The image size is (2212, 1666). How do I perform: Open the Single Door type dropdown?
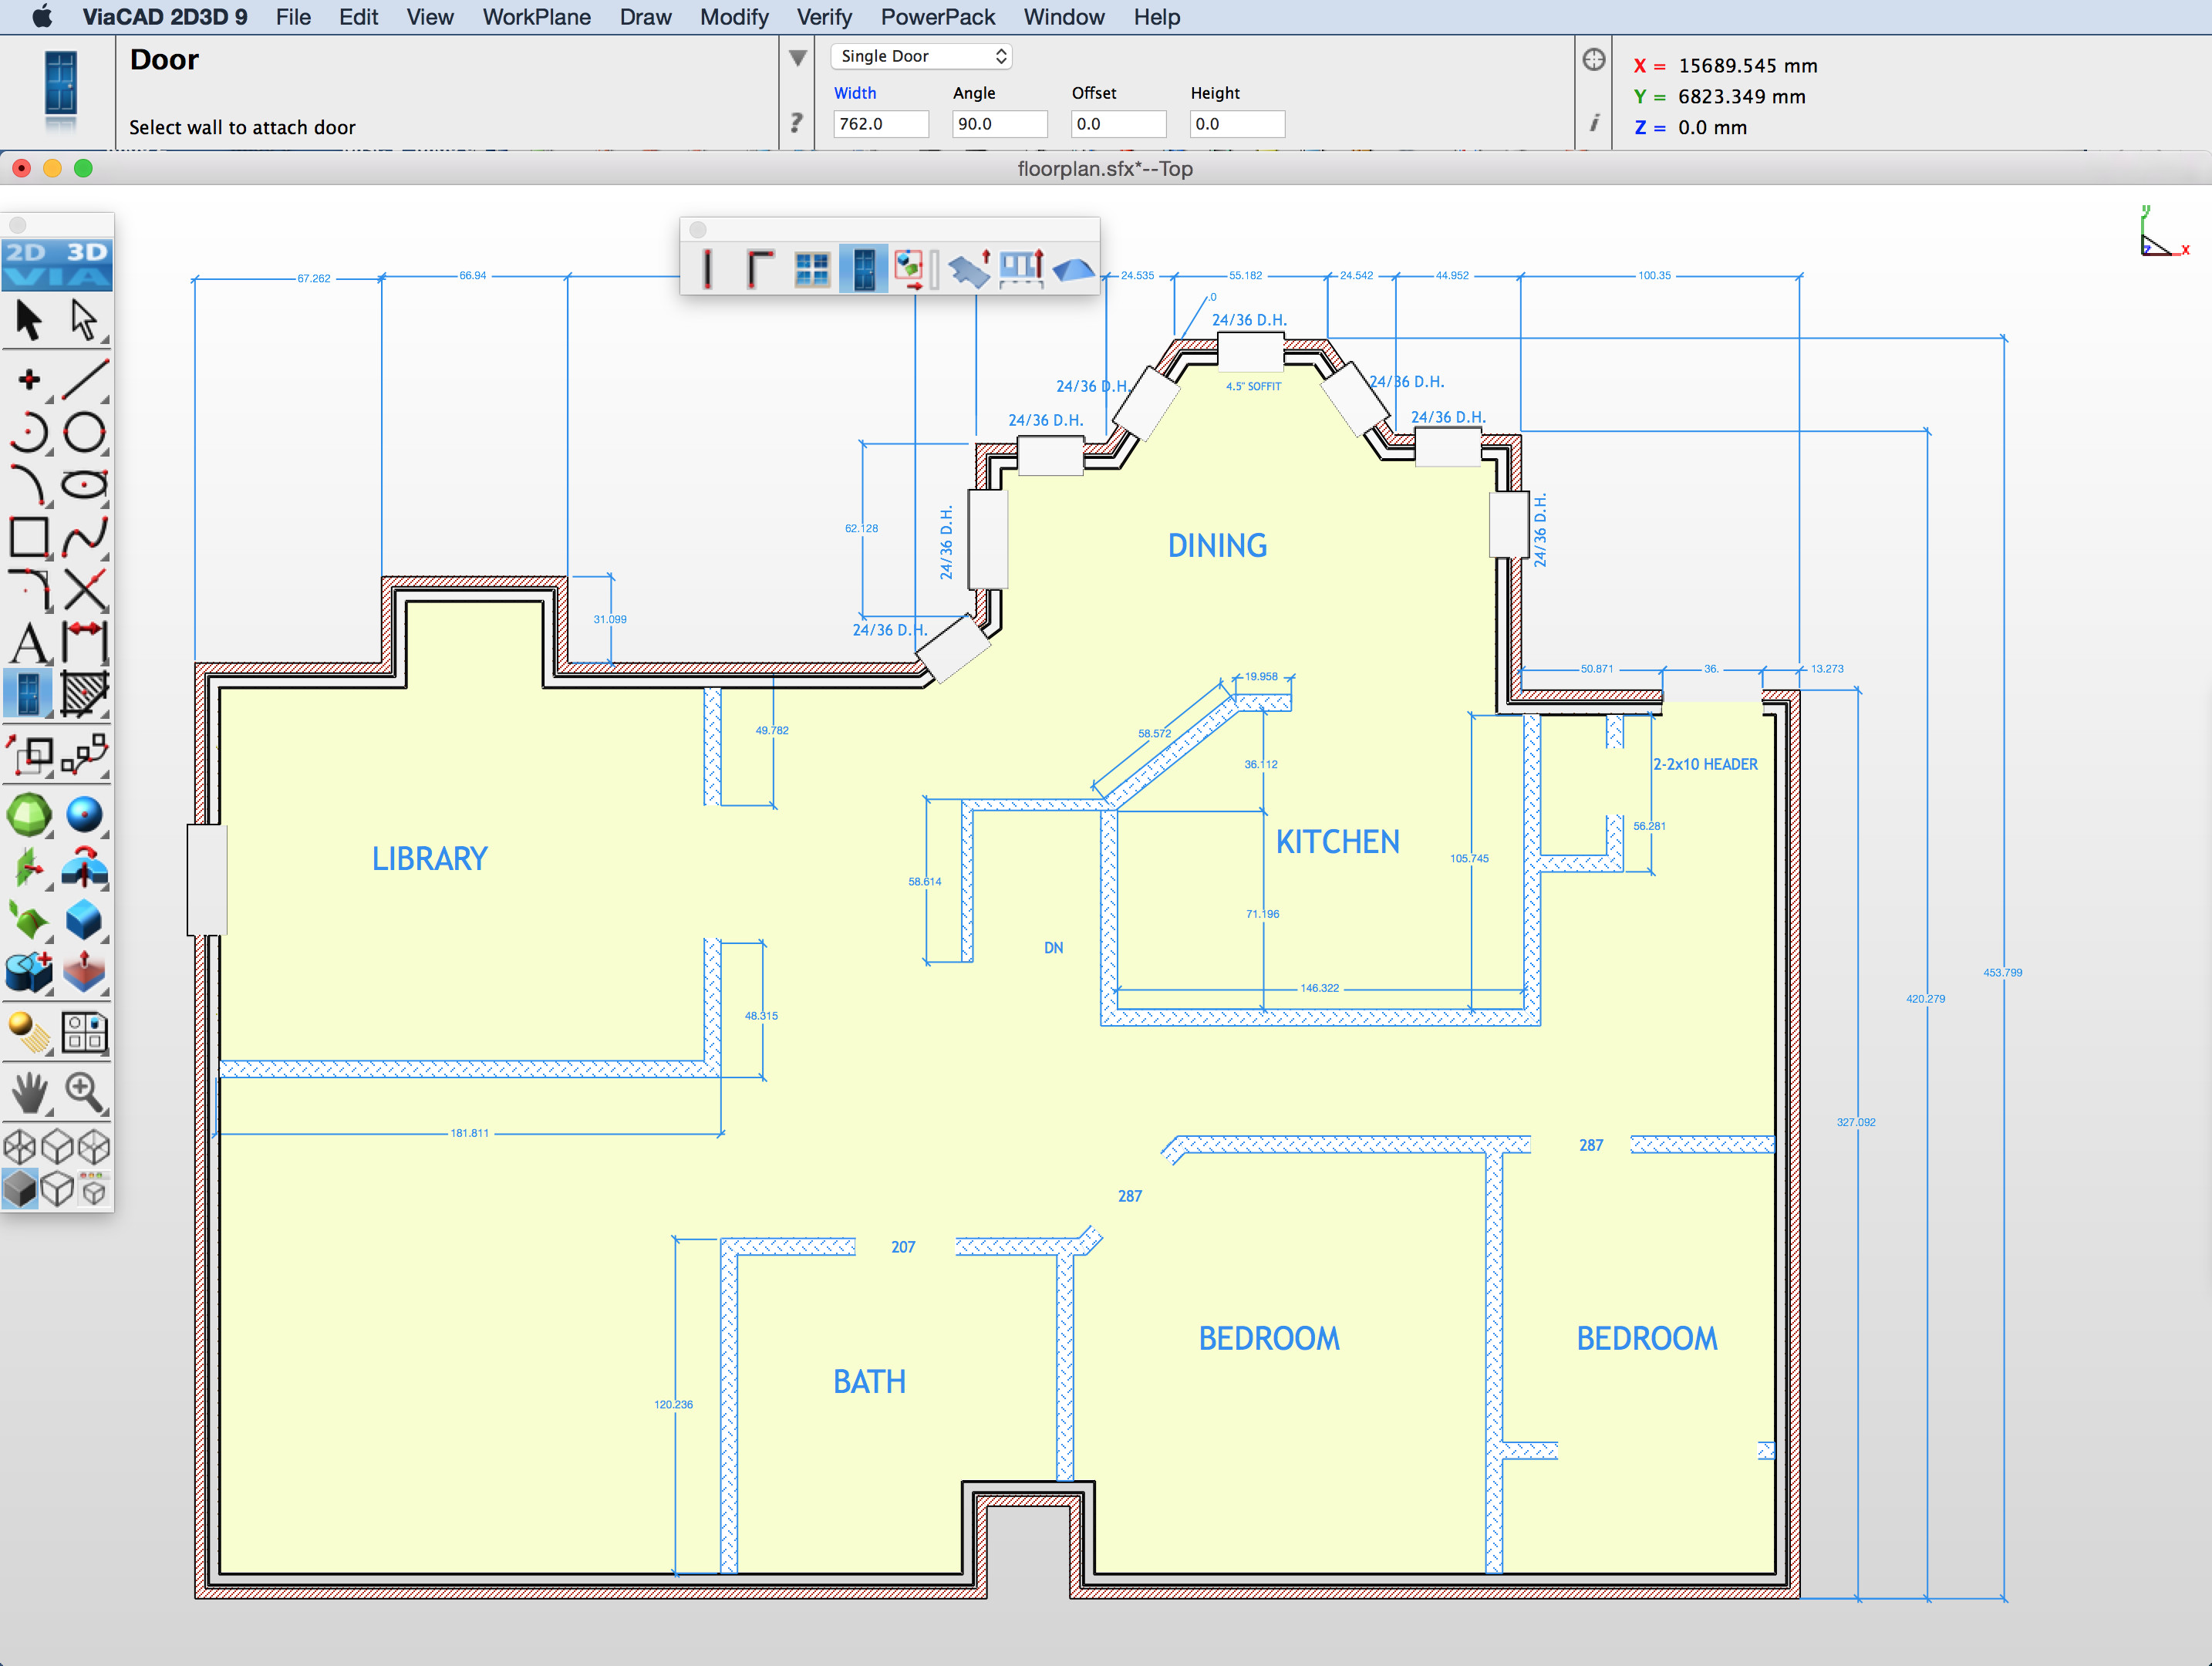(x=920, y=56)
